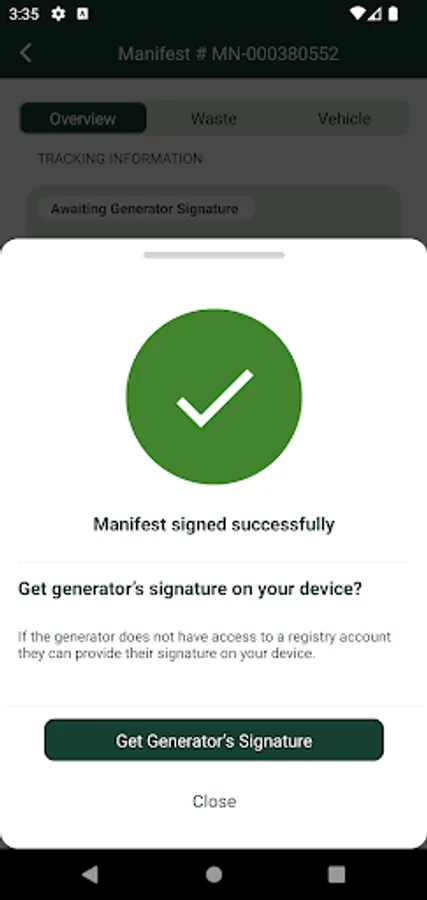Tap the green success checkmark icon
Viewport: 427px width, 900px height.
(214, 397)
